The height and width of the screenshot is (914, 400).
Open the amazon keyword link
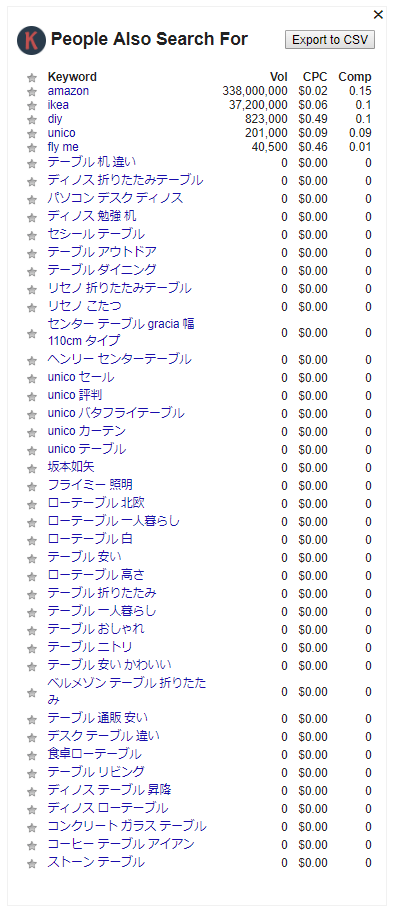pos(68,91)
